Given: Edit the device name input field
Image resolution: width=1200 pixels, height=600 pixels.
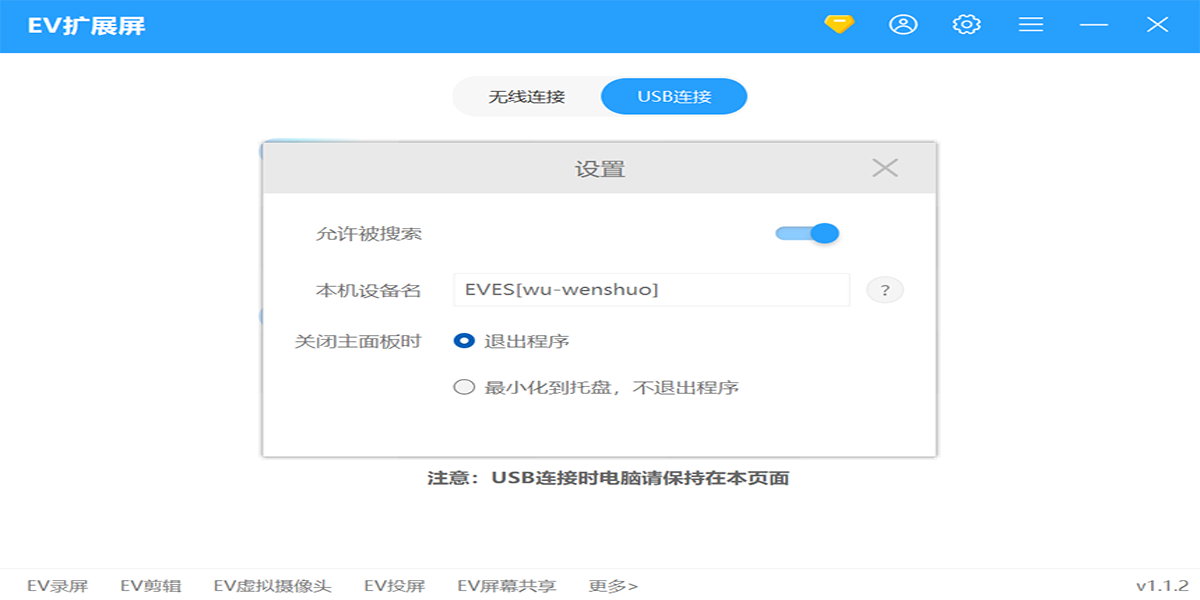Looking at the screenshot, I should point(650,289).
